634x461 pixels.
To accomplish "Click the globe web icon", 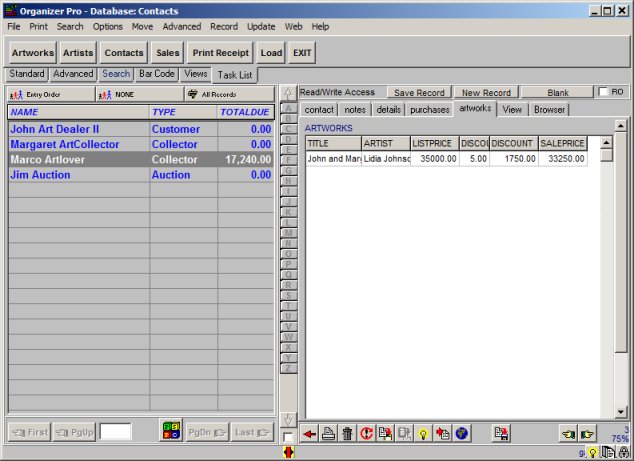I will tap(461, 434).
